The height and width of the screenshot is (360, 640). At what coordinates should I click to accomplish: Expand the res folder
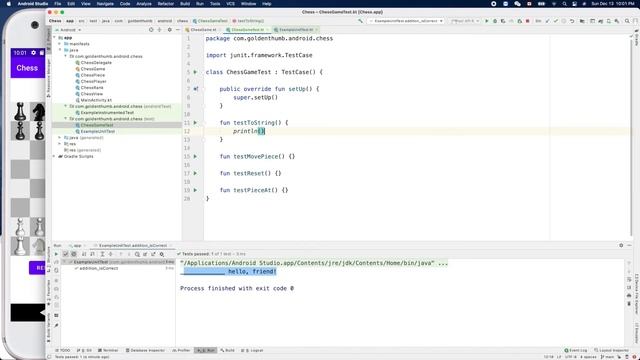(x=60, y=144)
